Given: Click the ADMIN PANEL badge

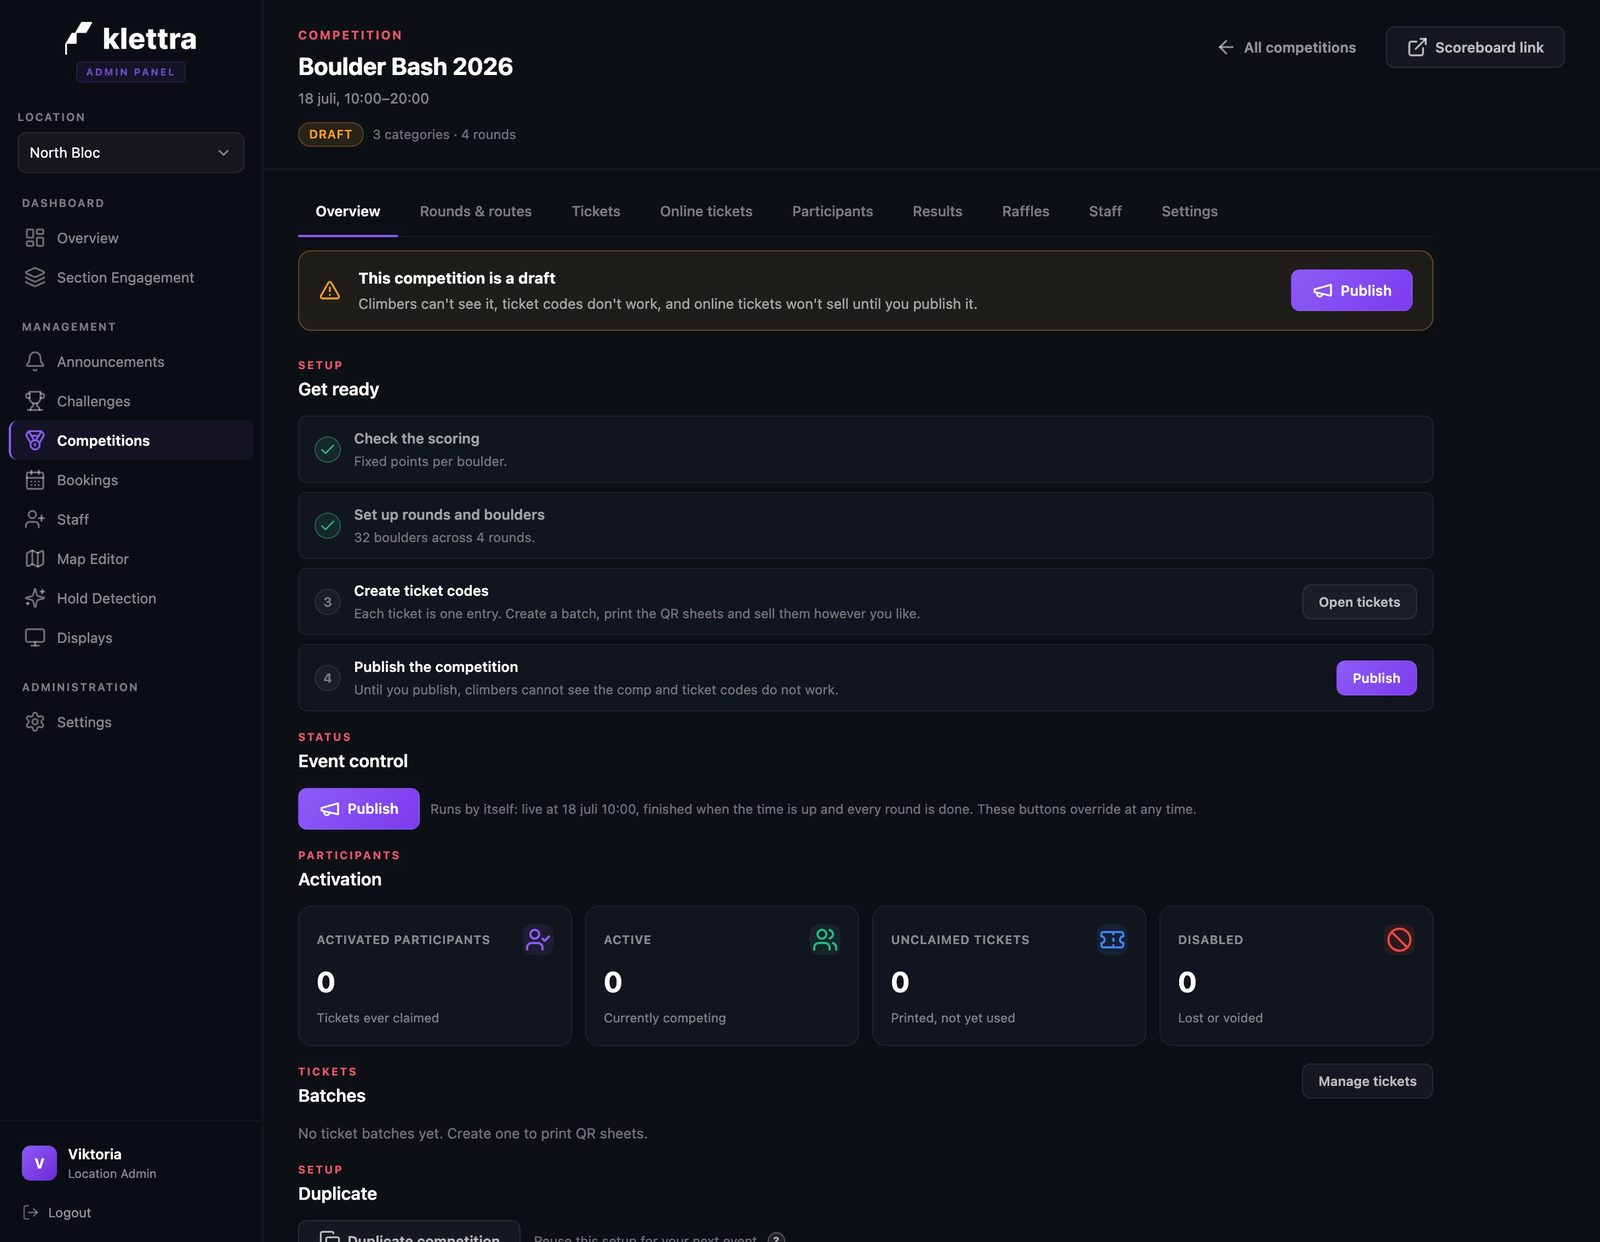Looking at the screenshot, I should click(x=131, y=72).
